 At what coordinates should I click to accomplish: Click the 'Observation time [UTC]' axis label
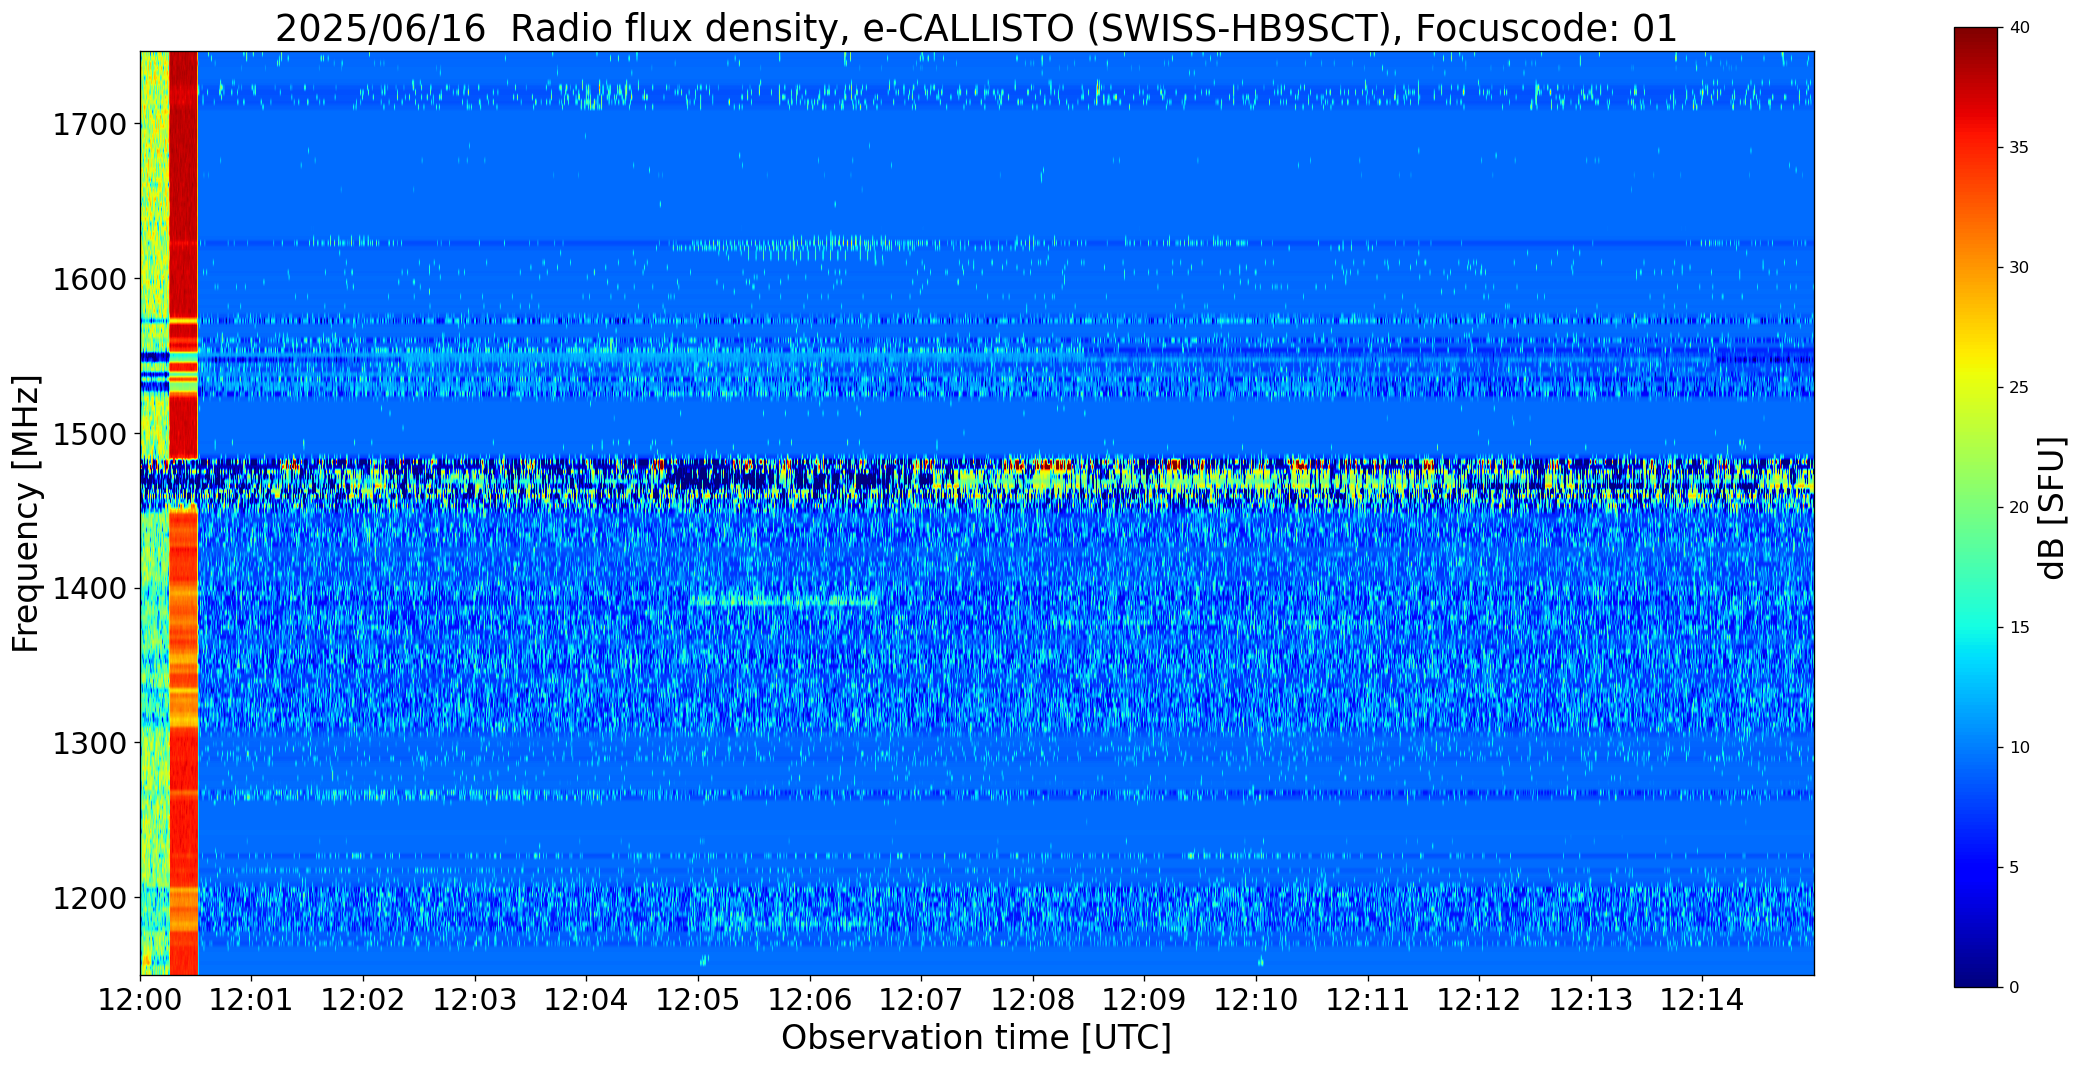976,1038
